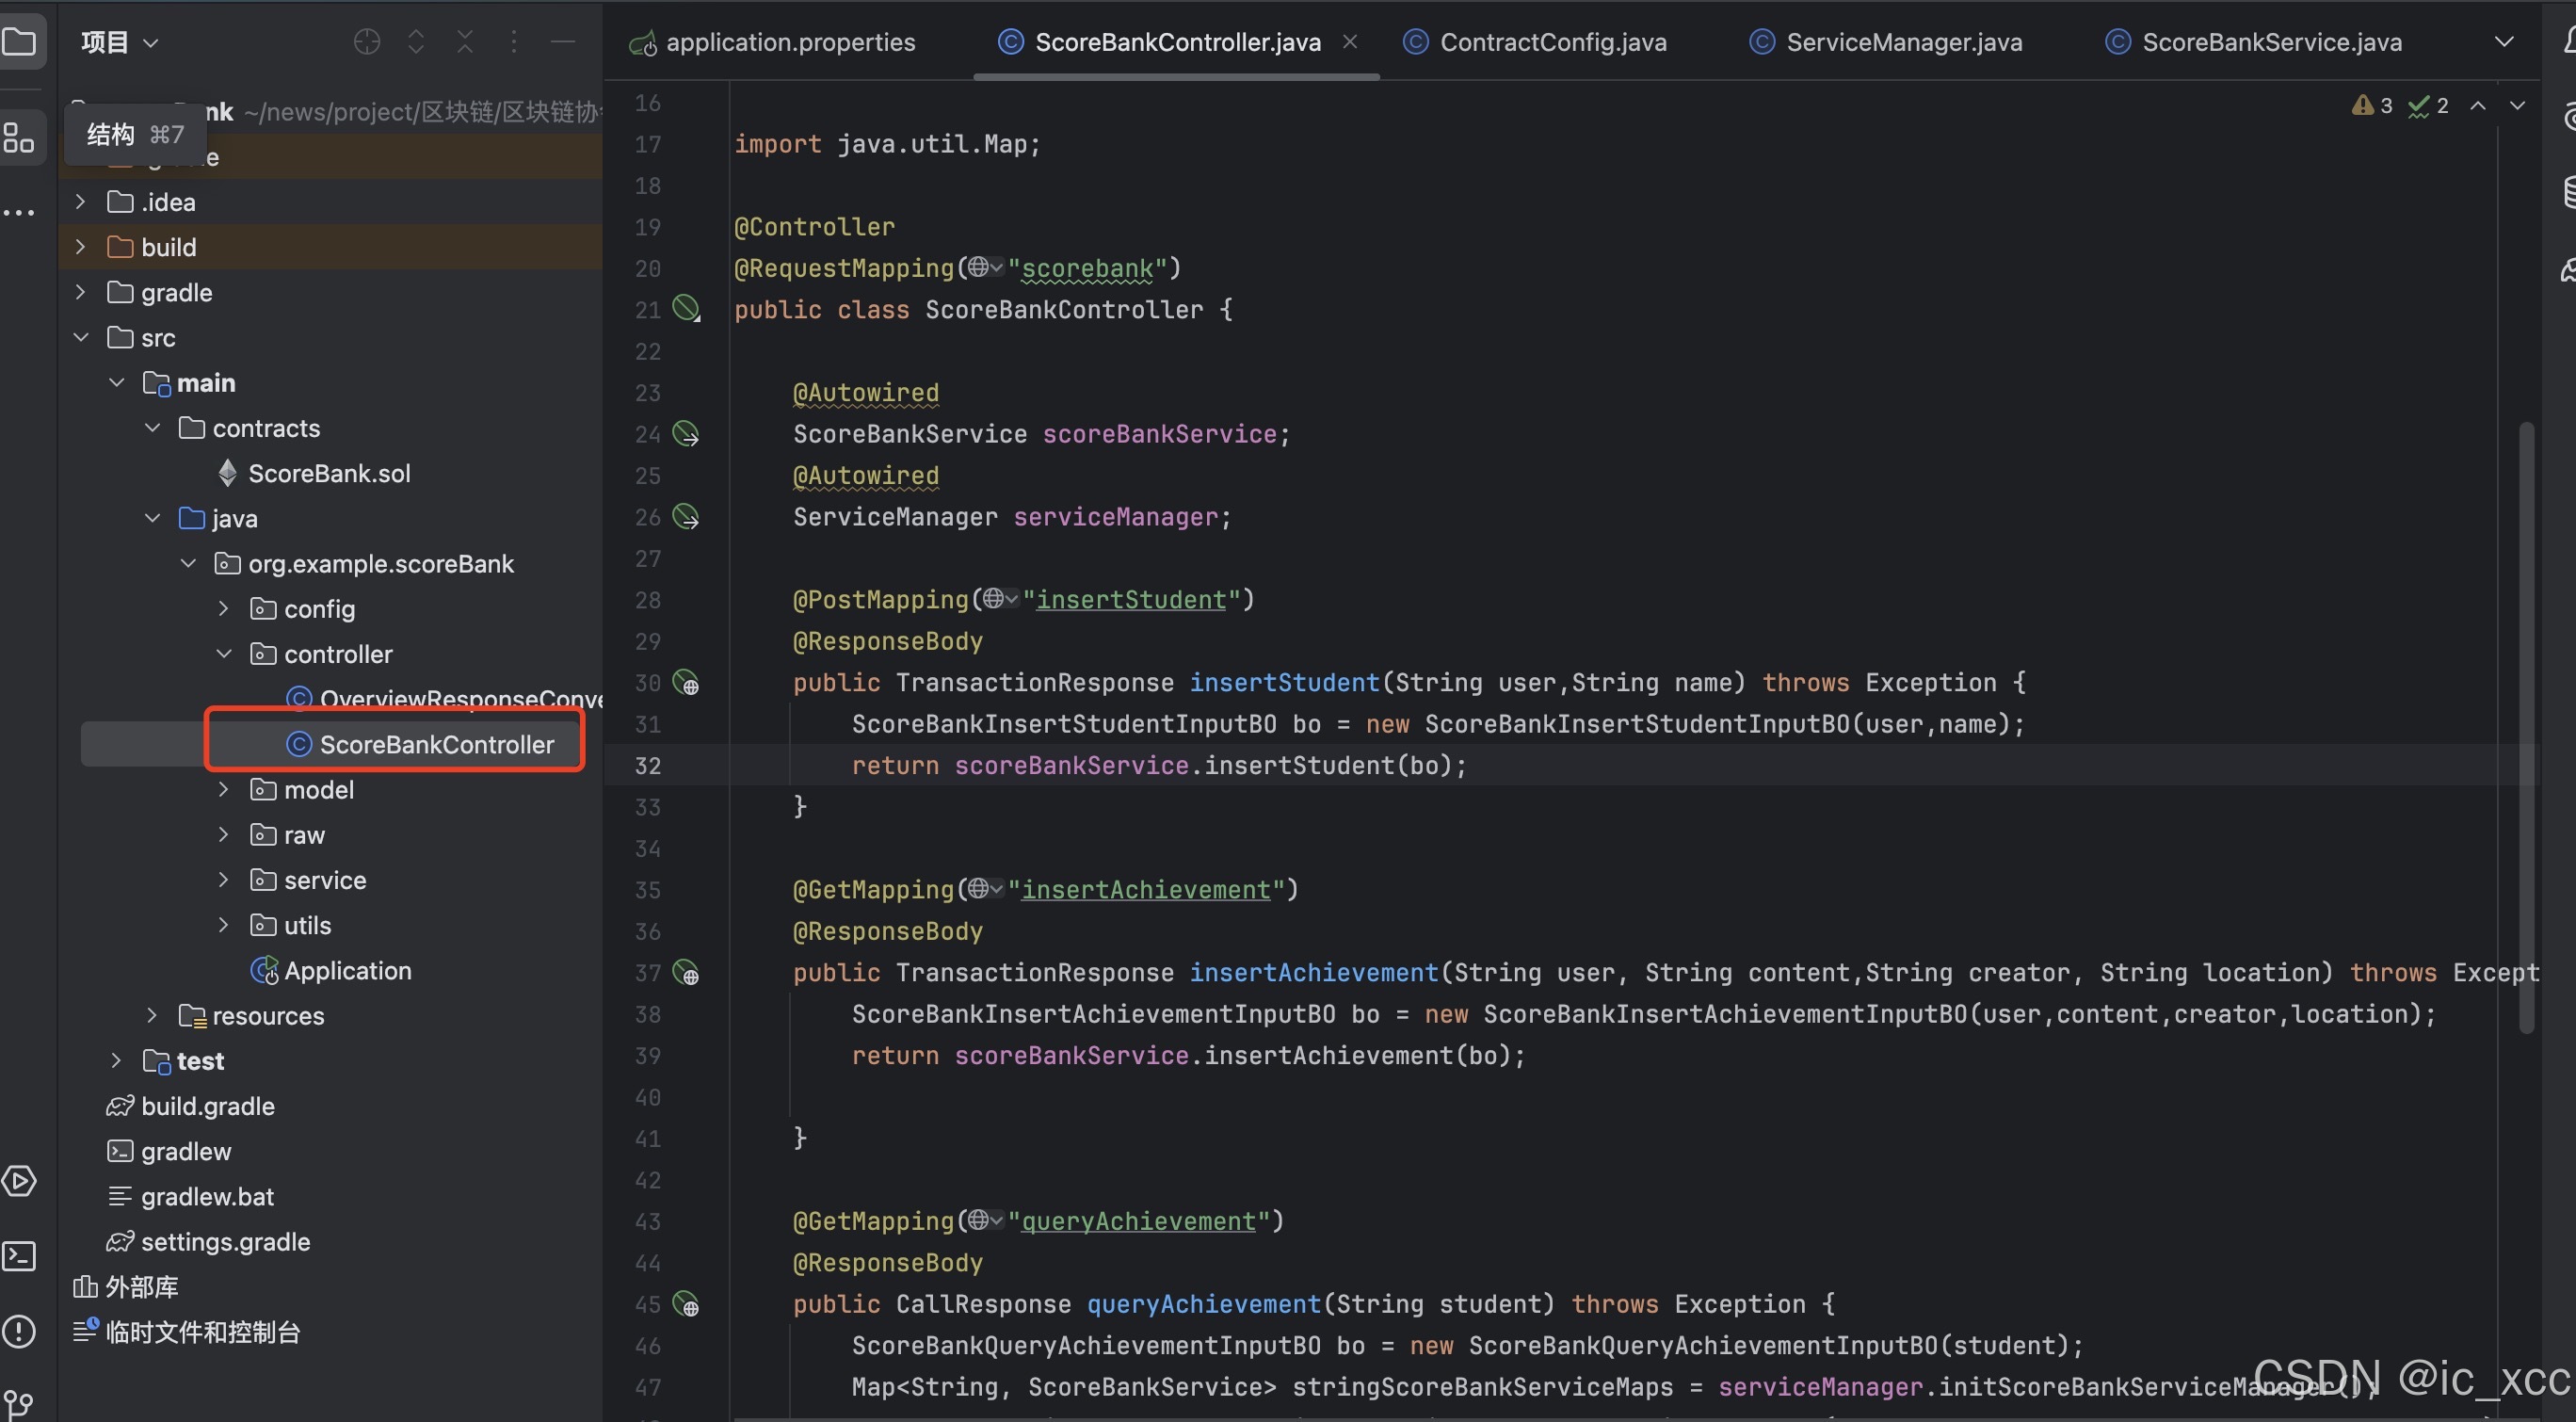This screenshot has height=1422, width=2576.
Task: Expand the resources folder
Action: (x=153, y=1016)
